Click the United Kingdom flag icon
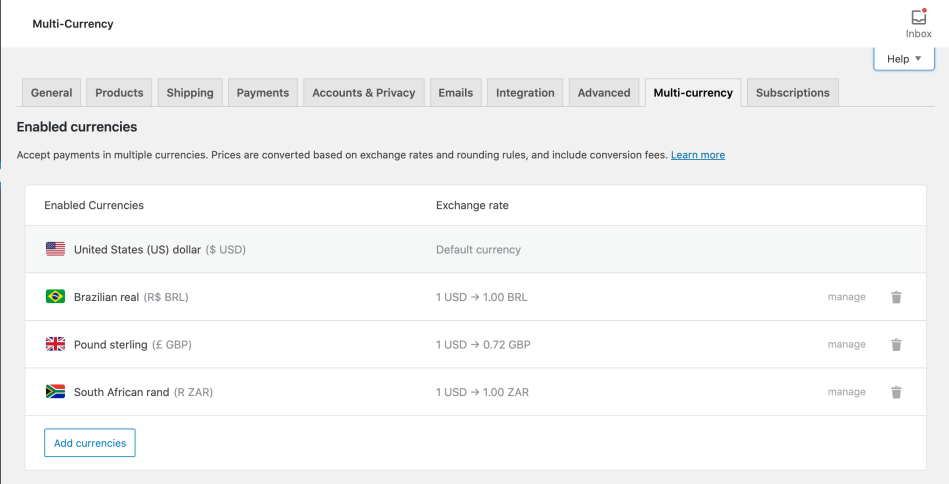Viewport: 949px width, 484px height. coord(55,345)
